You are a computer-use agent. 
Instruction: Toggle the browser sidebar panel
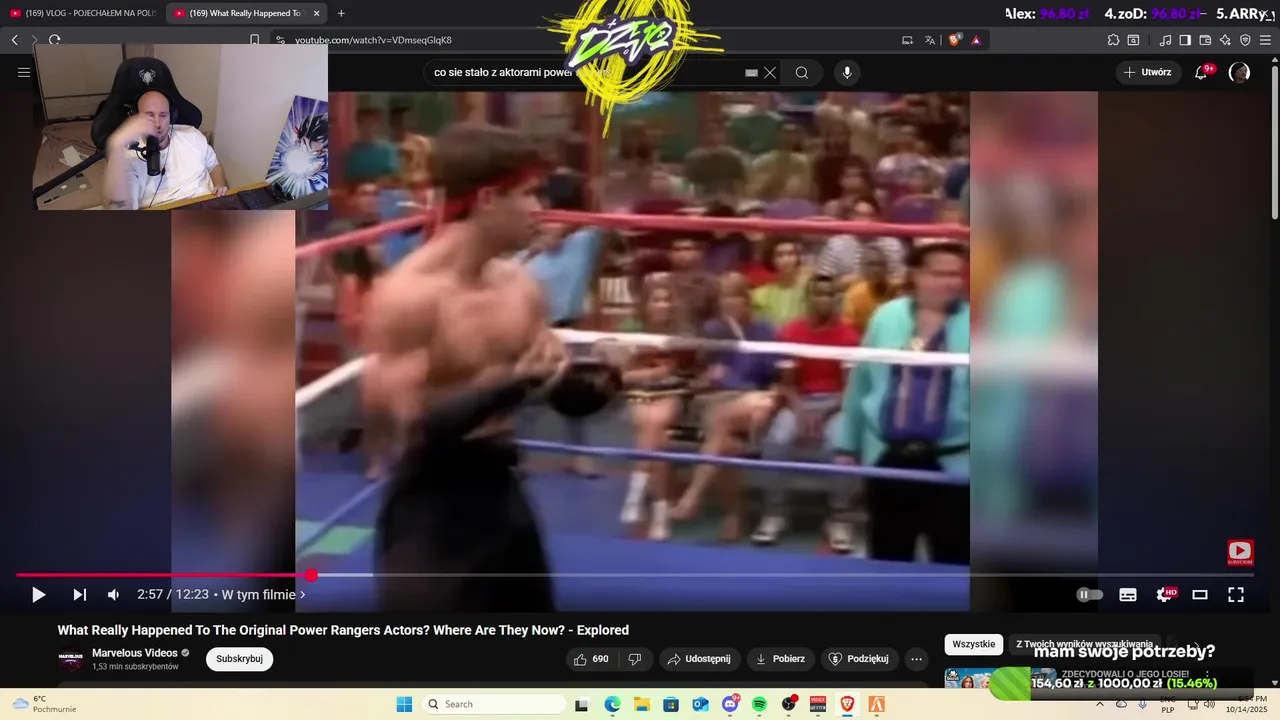point(1185,40)
